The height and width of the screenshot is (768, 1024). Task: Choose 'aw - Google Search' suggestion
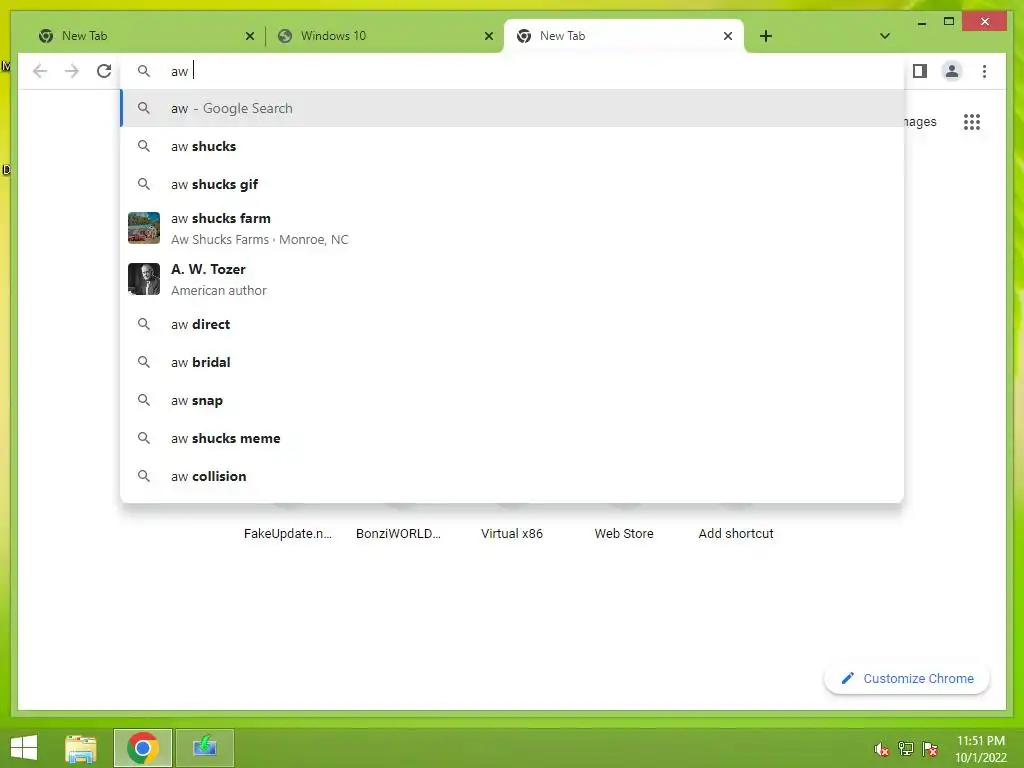pyautogui.click(x=513, y=108)
